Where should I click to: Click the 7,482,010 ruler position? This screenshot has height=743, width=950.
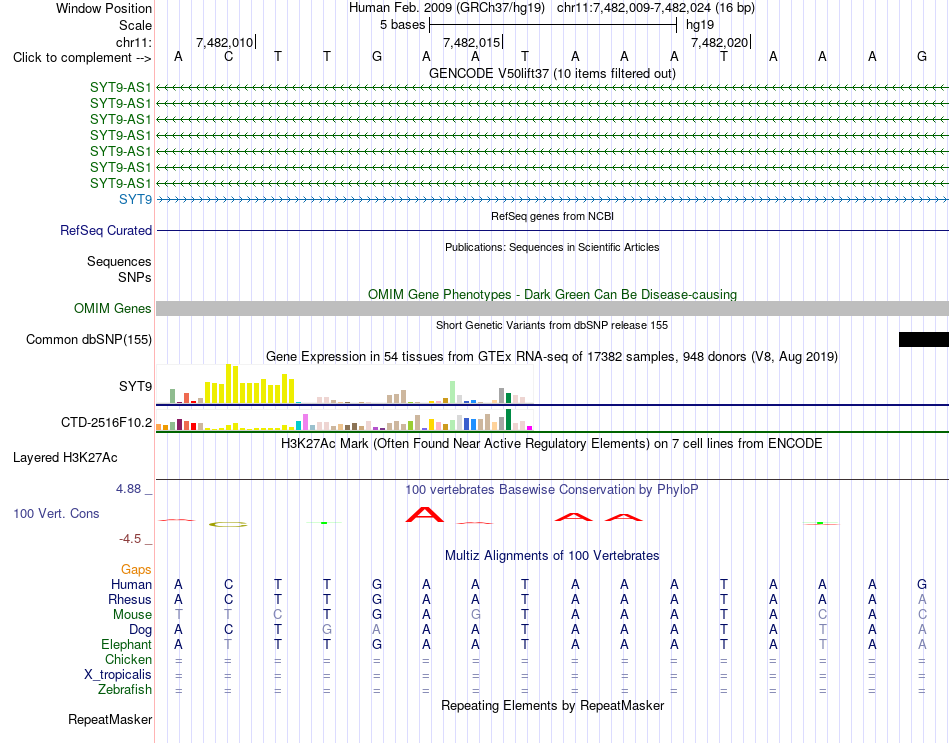[x=225, y=42]
